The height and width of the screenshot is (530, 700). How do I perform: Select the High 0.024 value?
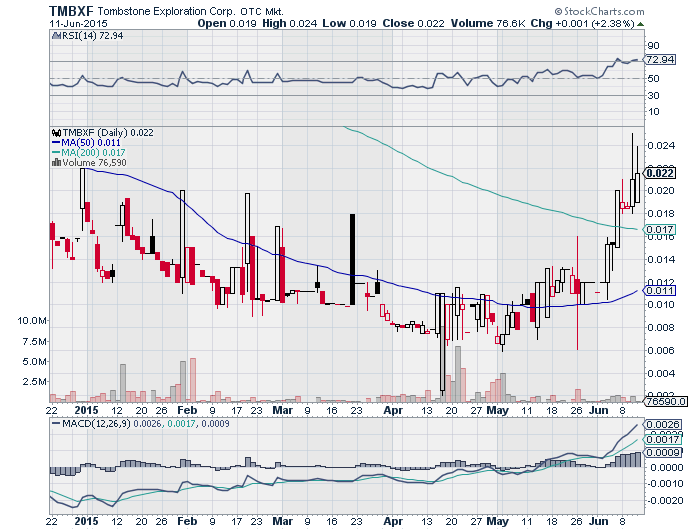click(289, 24)
